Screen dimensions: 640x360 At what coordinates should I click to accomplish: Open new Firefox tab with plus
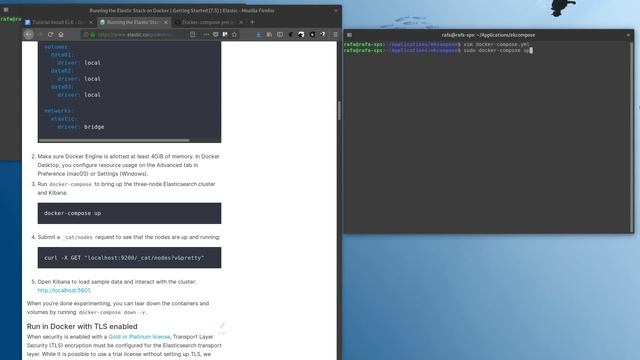252,22
